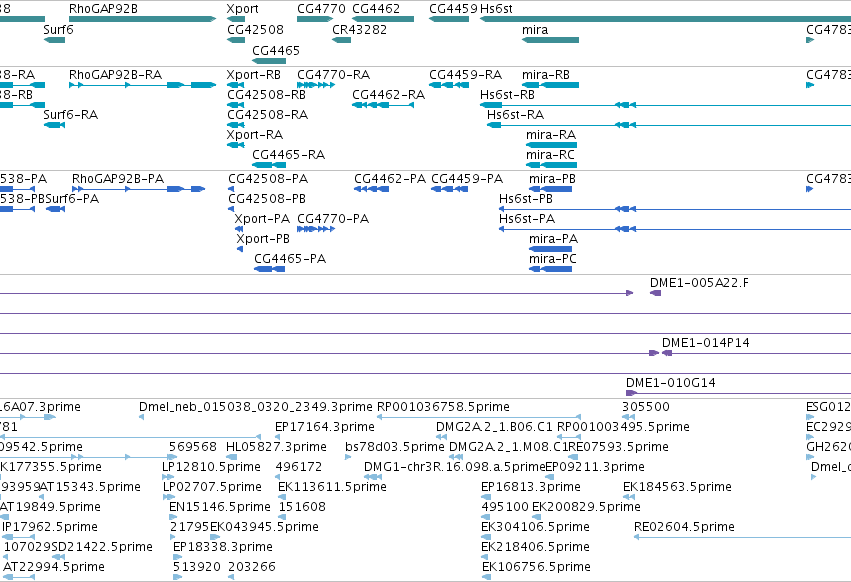Select the Dmel_neb_015038_0320_2349.3prime EST label
The image size is (851, 582).
tap(256, 407)
